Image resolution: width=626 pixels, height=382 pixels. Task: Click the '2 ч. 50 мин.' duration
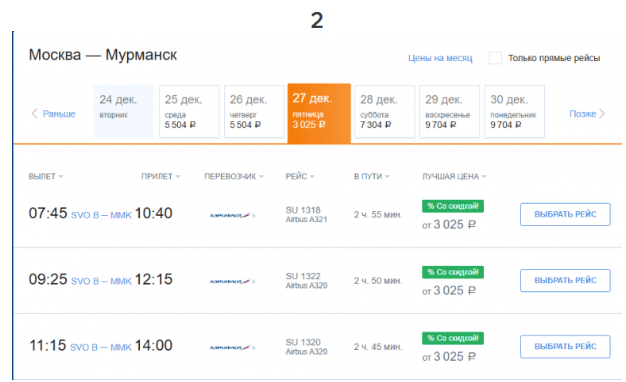[378, 281]
